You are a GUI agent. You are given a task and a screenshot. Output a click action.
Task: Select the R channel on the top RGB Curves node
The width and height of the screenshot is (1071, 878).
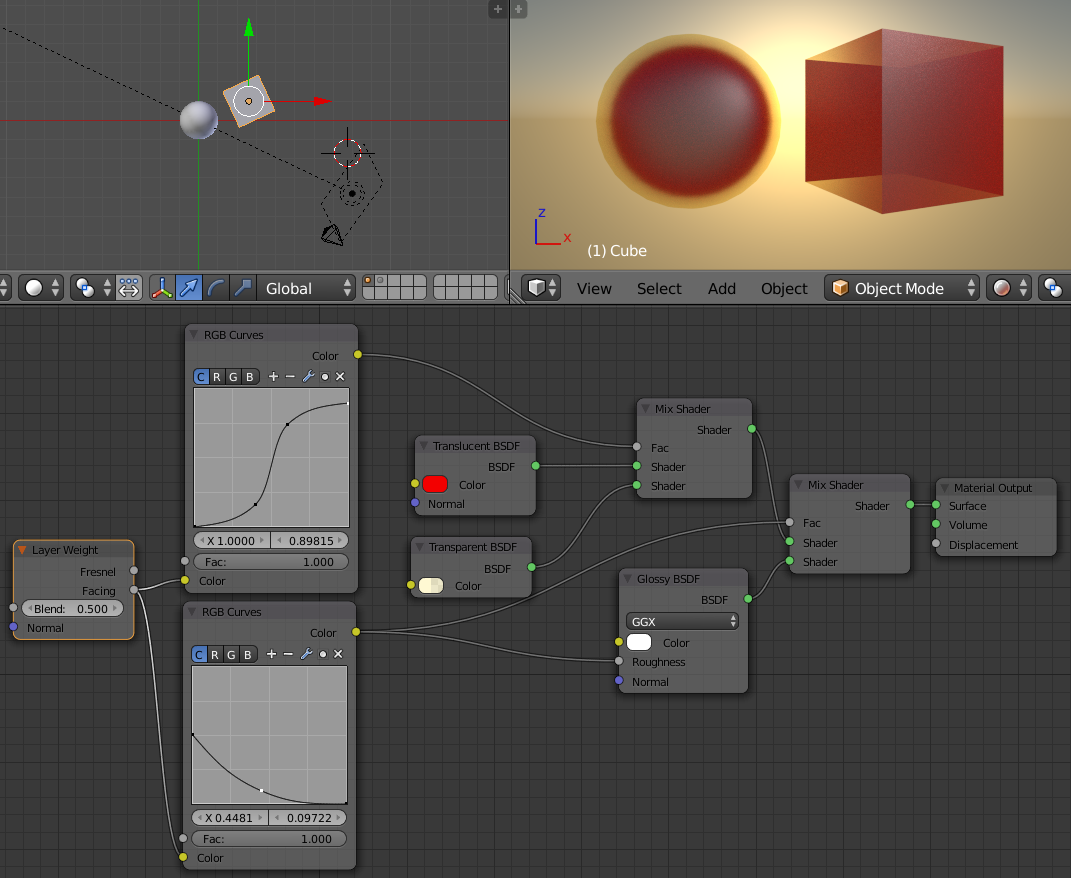point(217,376)
